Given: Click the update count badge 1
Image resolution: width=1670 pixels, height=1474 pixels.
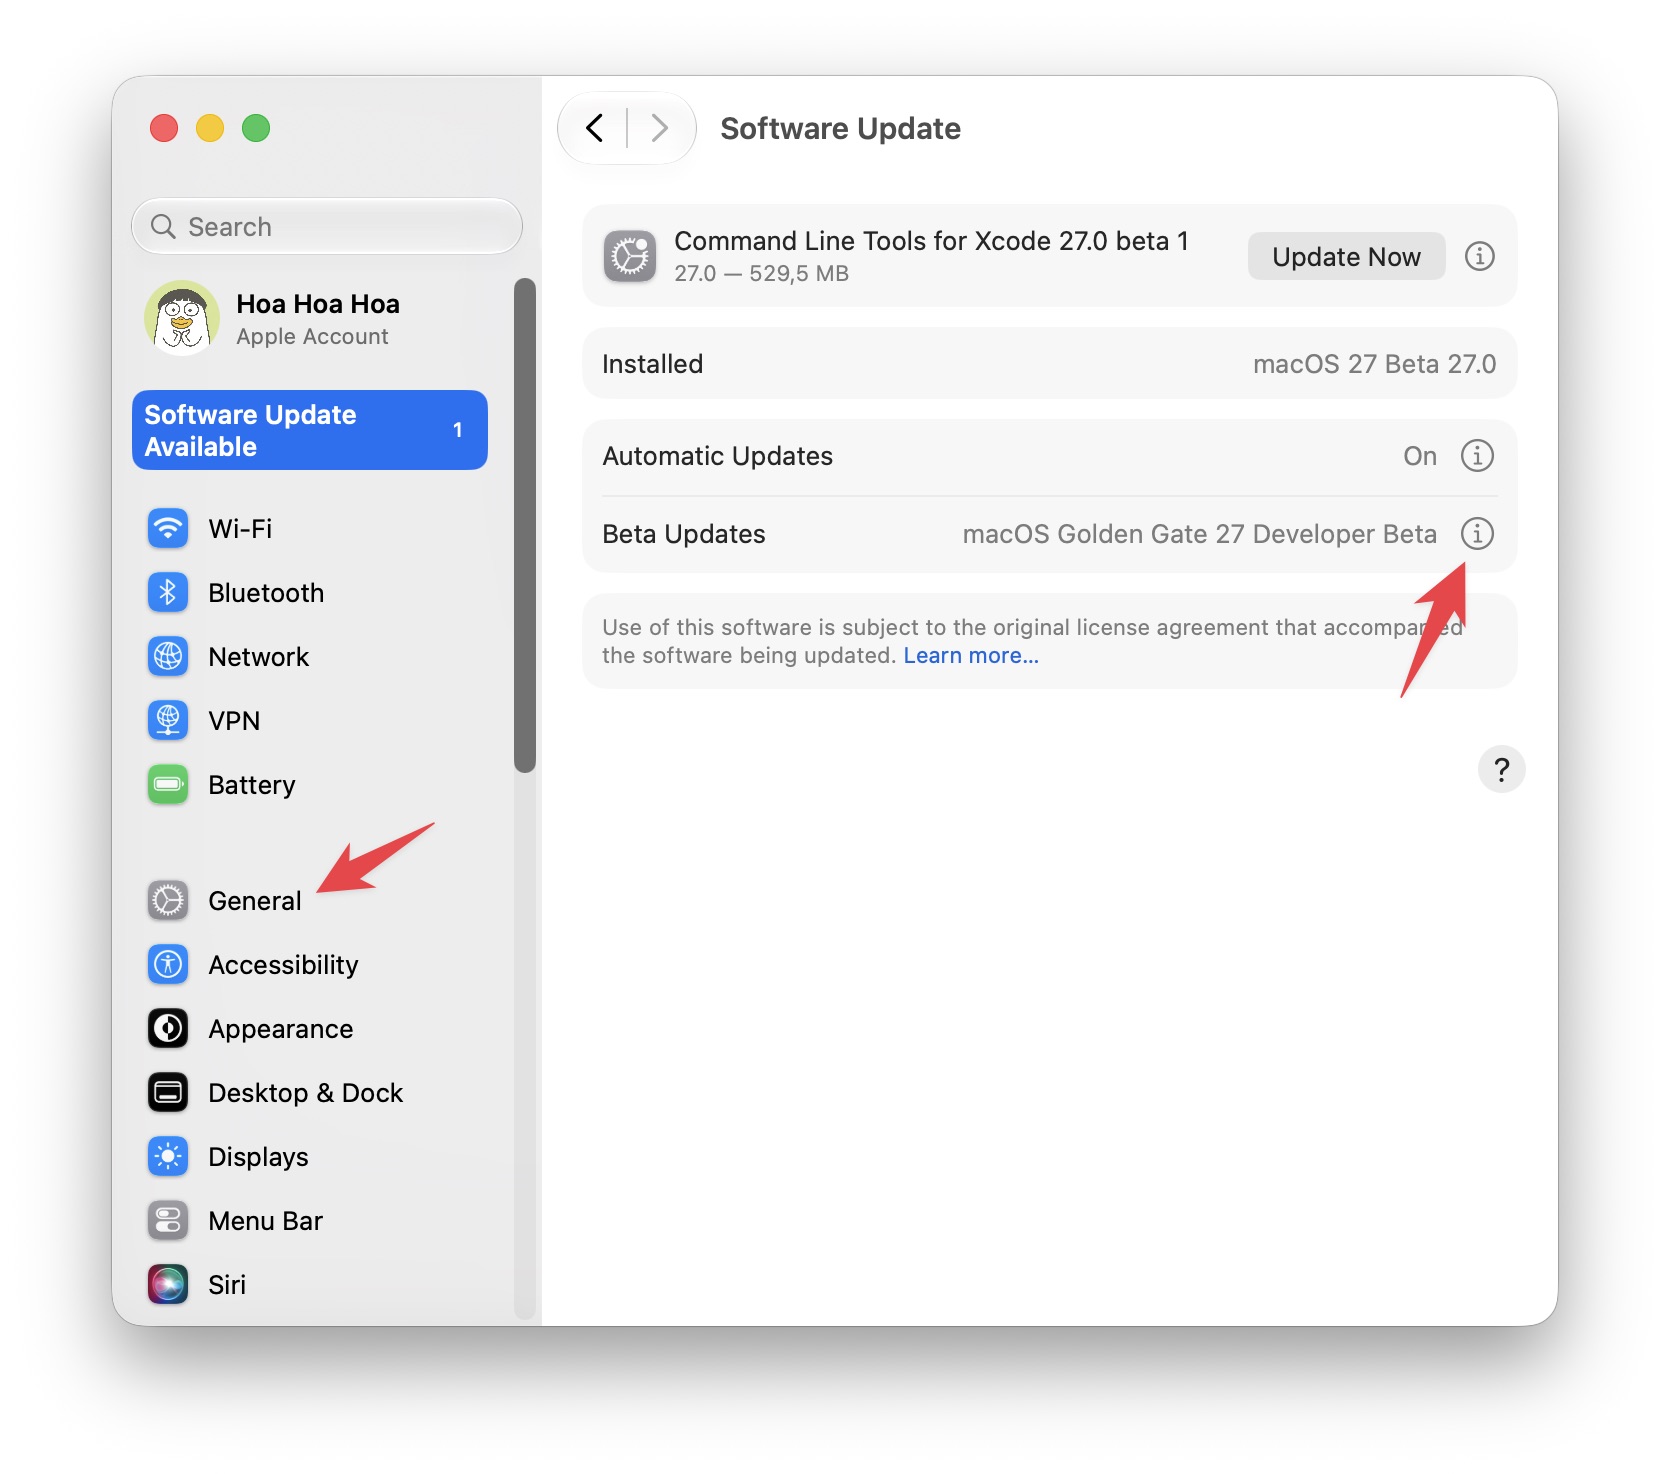Looking at the screenshot, I should coord(457,430).
